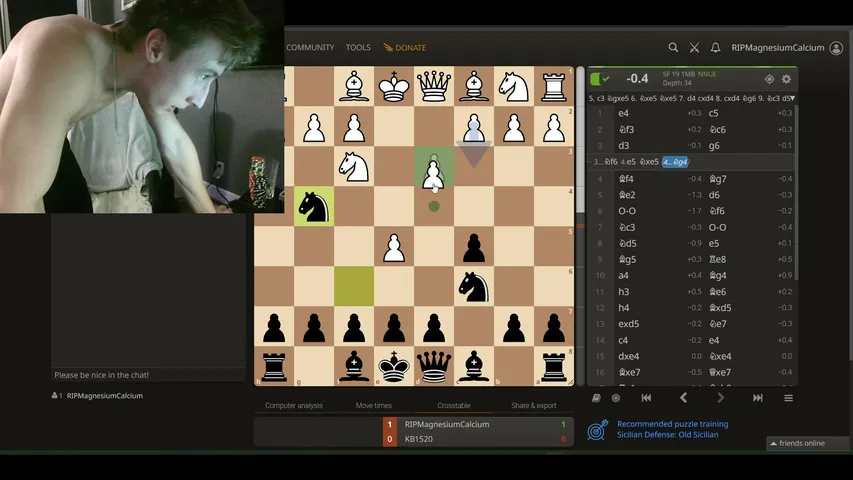This screenshot has height=480, width=853.
Task: Click the move list scrollbar
Action: (x=796, y=193)
